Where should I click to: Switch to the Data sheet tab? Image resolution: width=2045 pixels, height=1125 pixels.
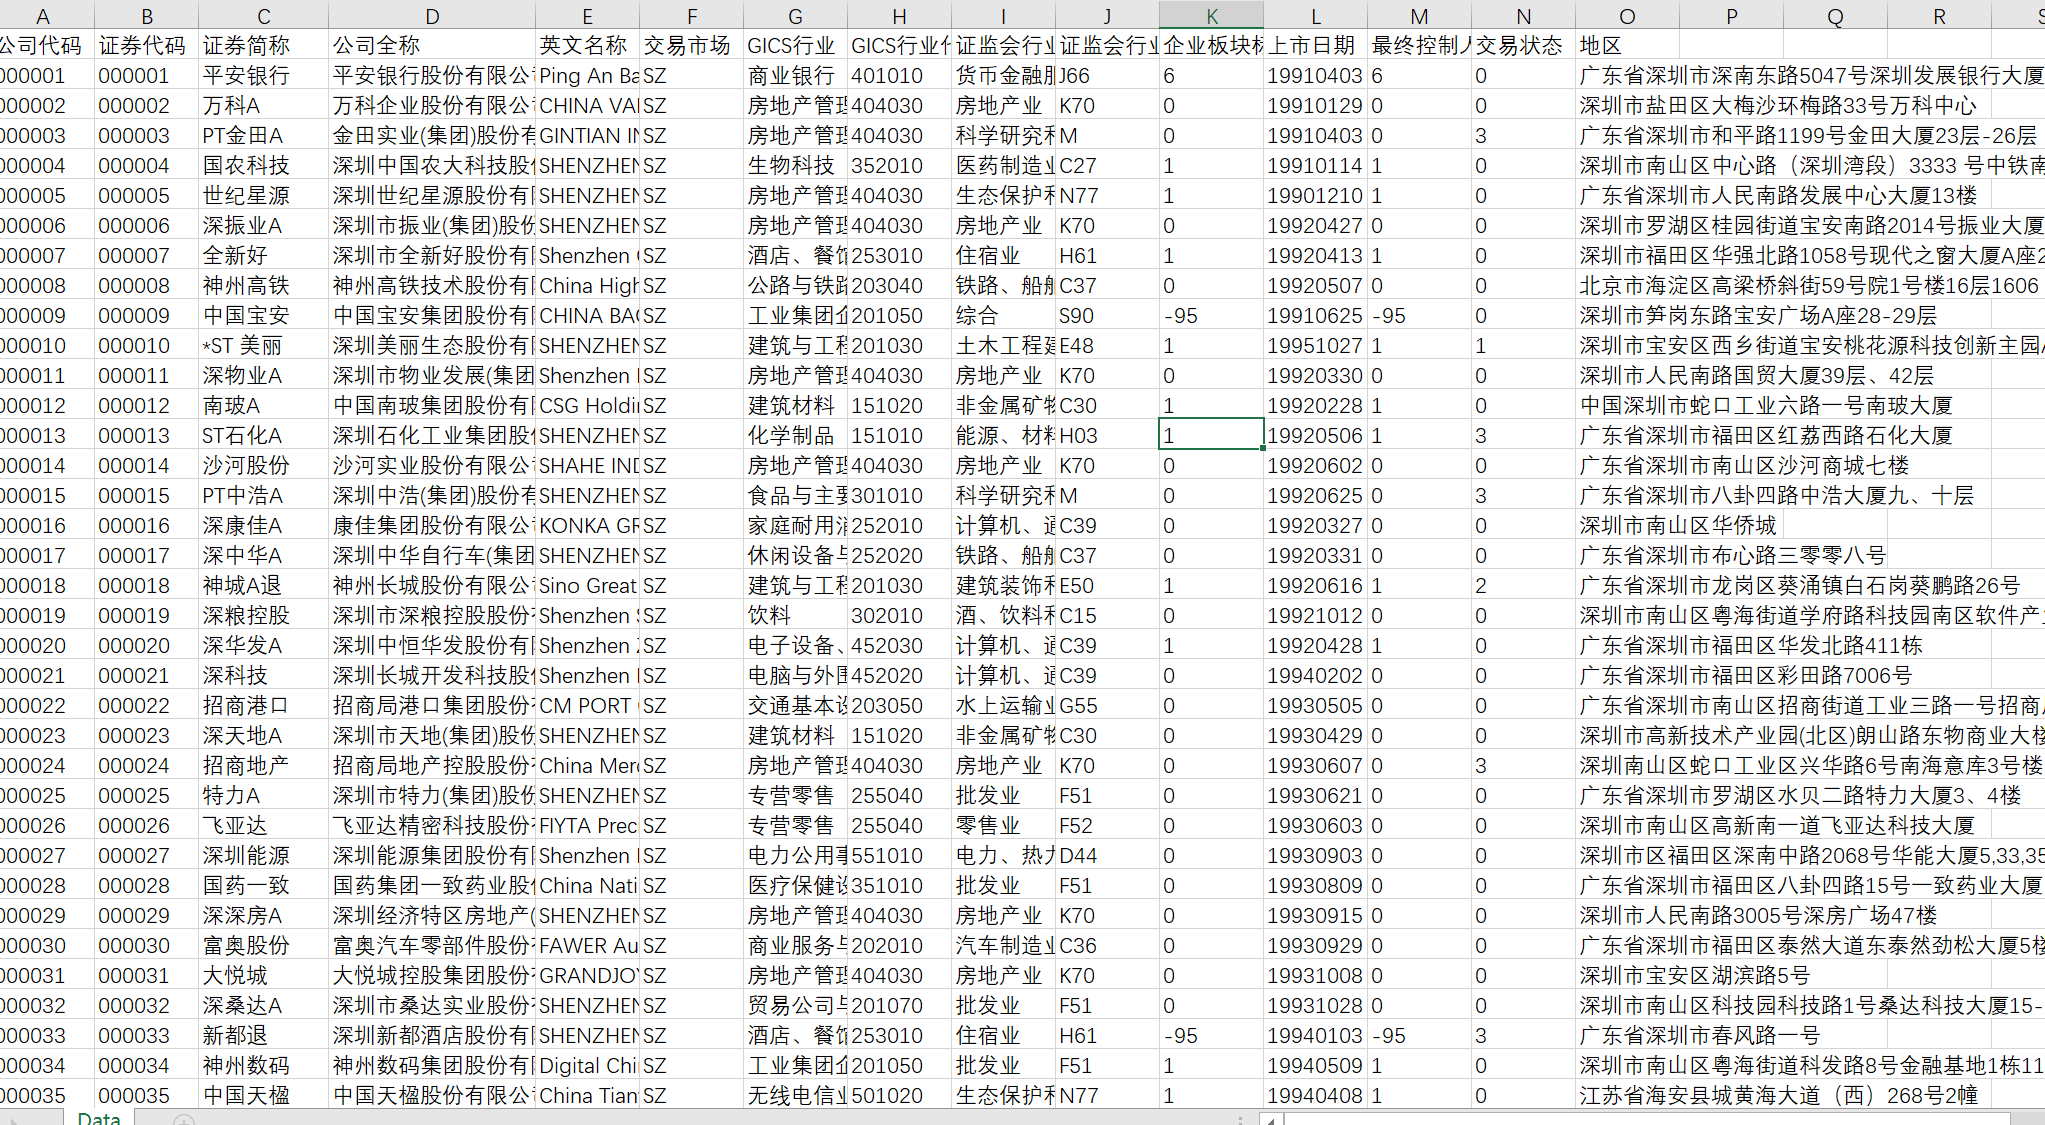point(98,1117)
